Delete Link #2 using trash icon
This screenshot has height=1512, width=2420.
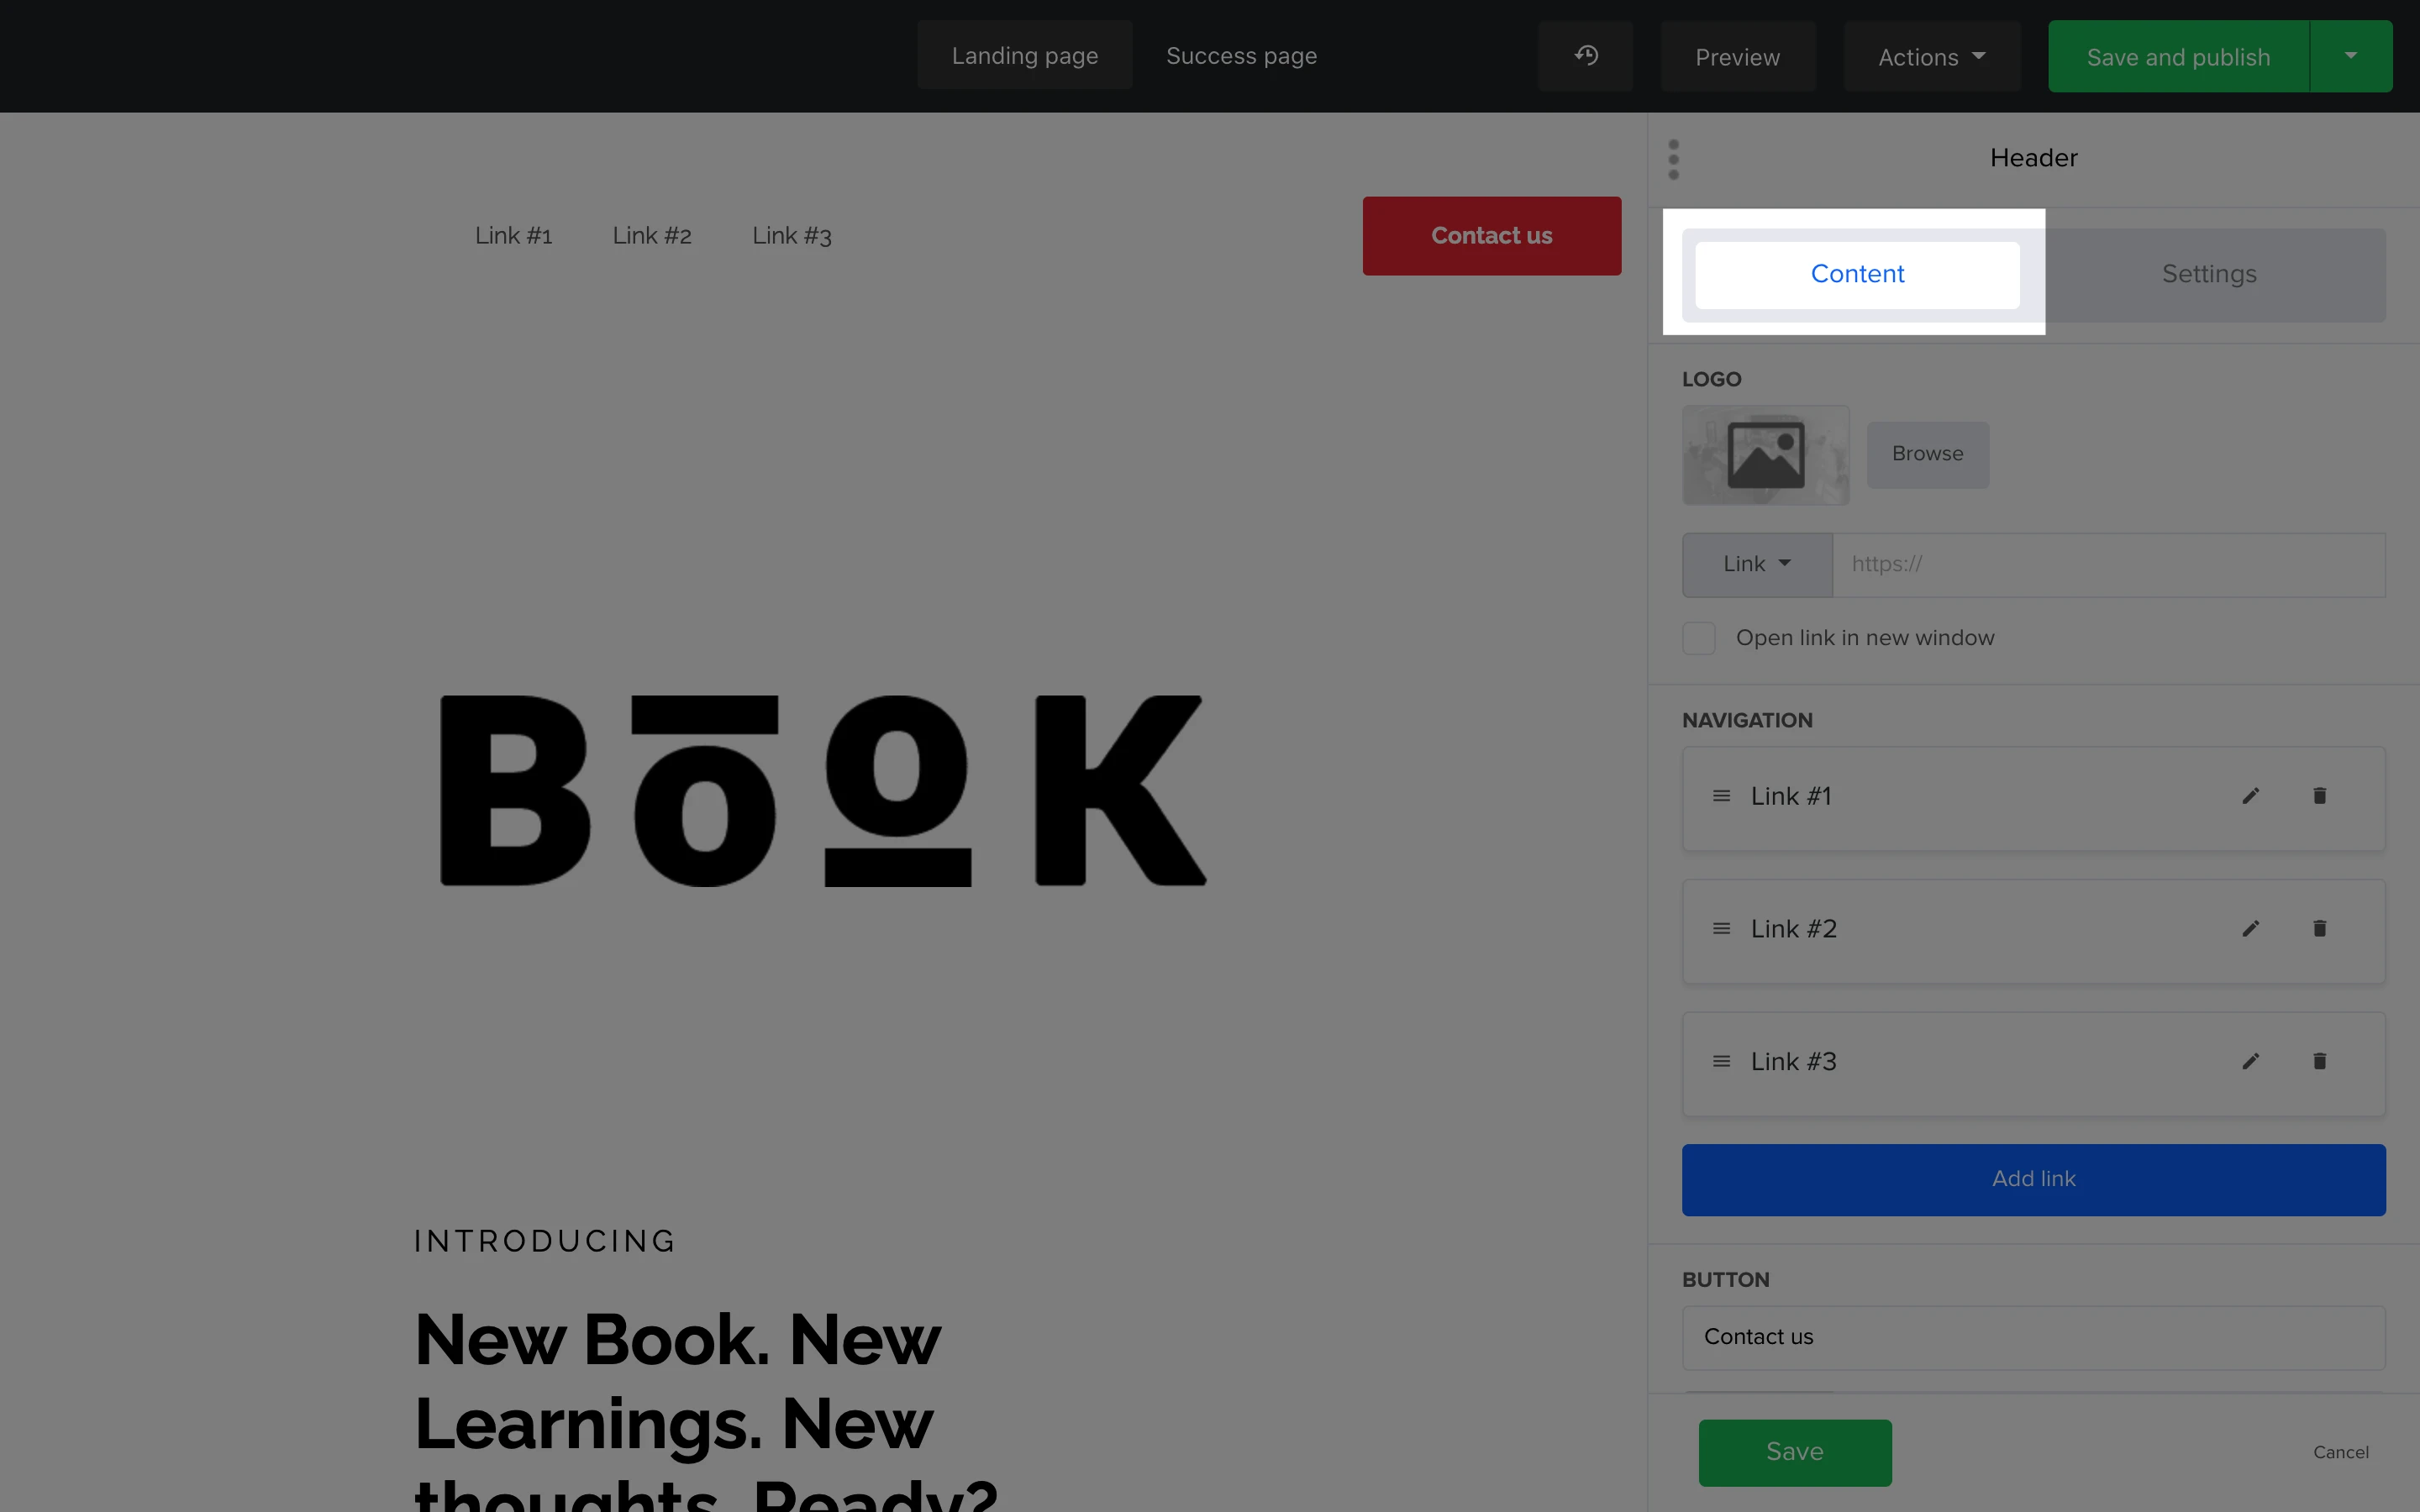pos(2319,929)
